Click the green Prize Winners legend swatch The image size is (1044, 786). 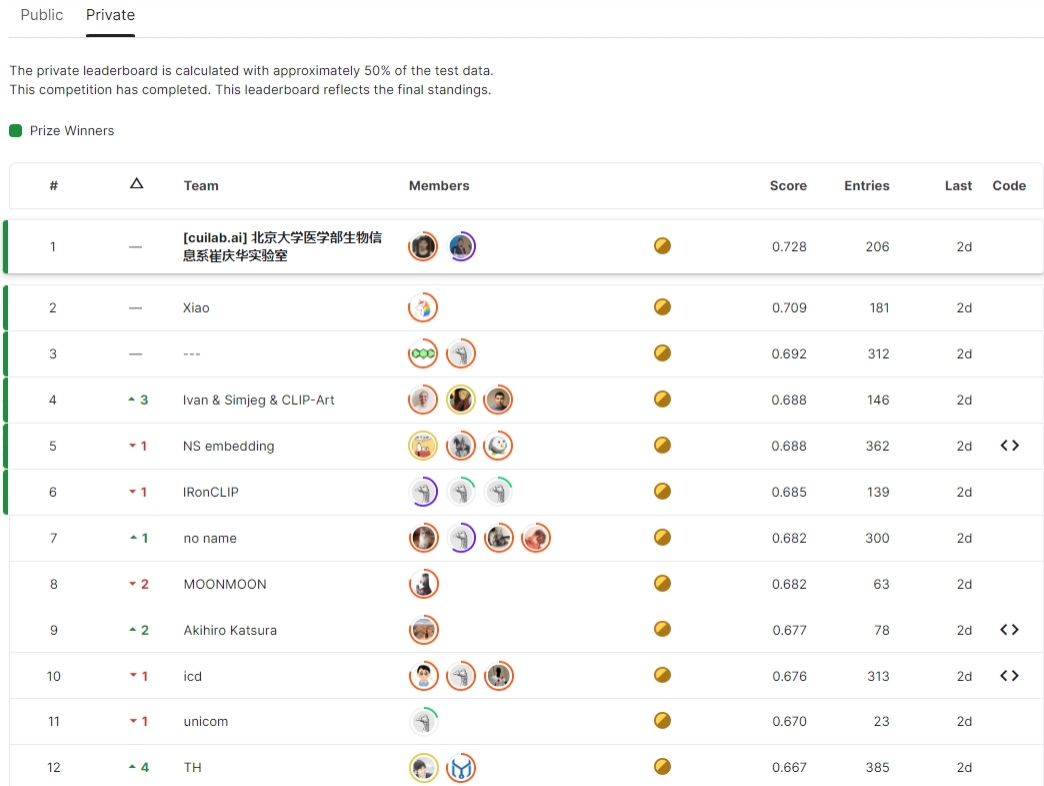pos(15,131)
